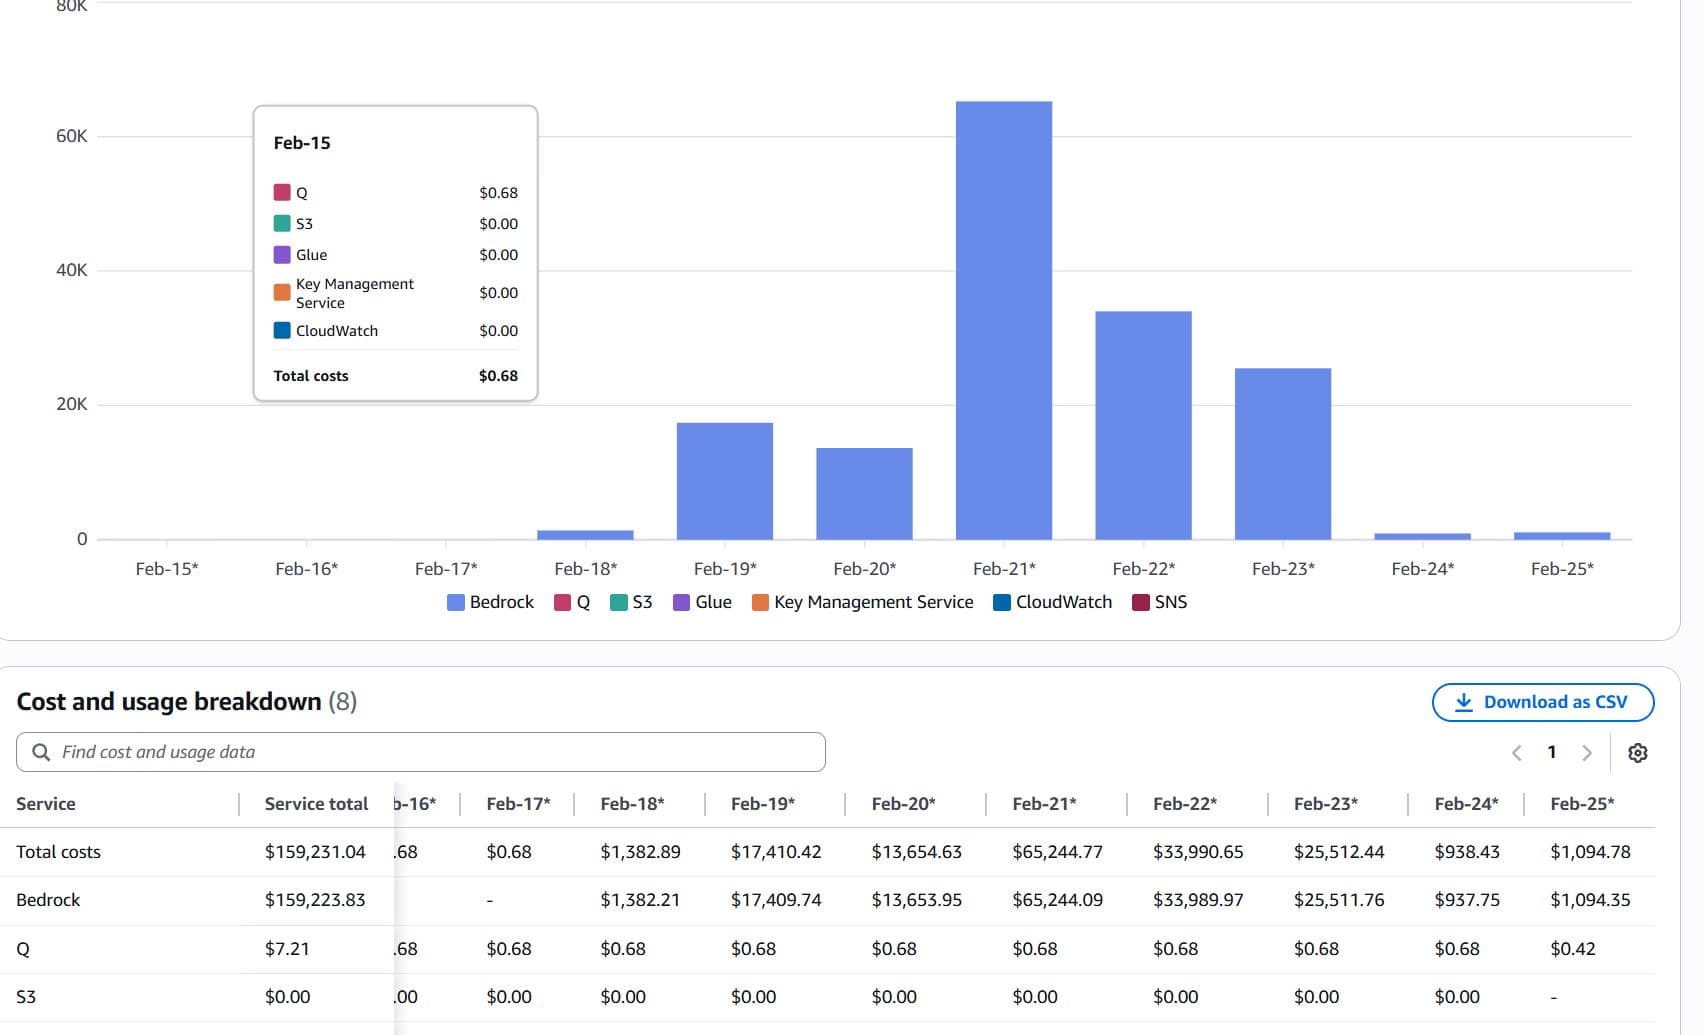Toggle Glue series in chart legend
This screenshot has width=1703, height=1035.
click(x=702, y=602)
